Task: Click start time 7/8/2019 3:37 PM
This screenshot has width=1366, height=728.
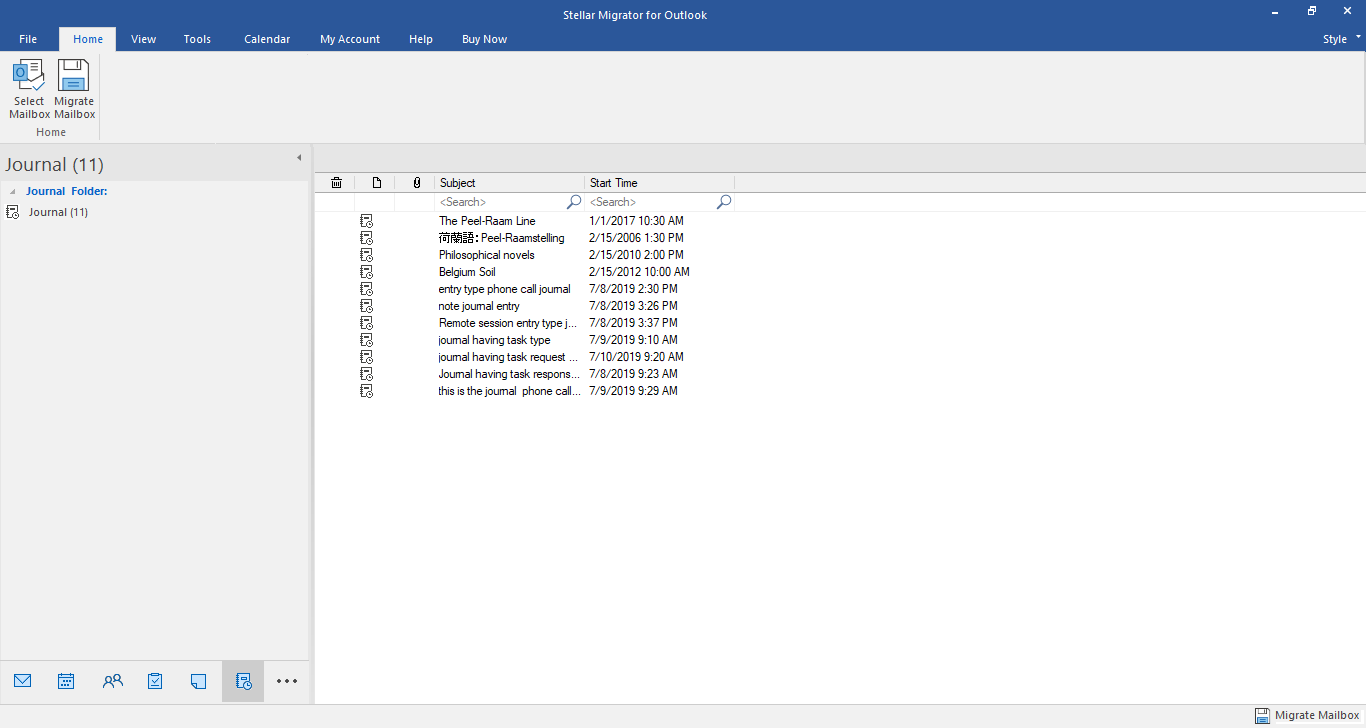Action: click(x=634, y=323)
